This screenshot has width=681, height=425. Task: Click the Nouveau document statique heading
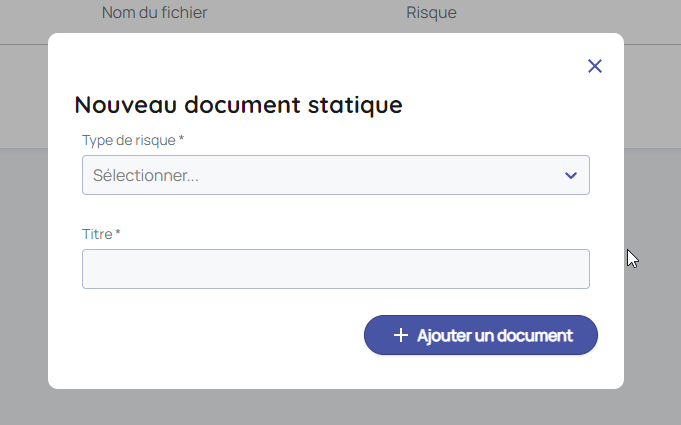(x=238, y=105)
